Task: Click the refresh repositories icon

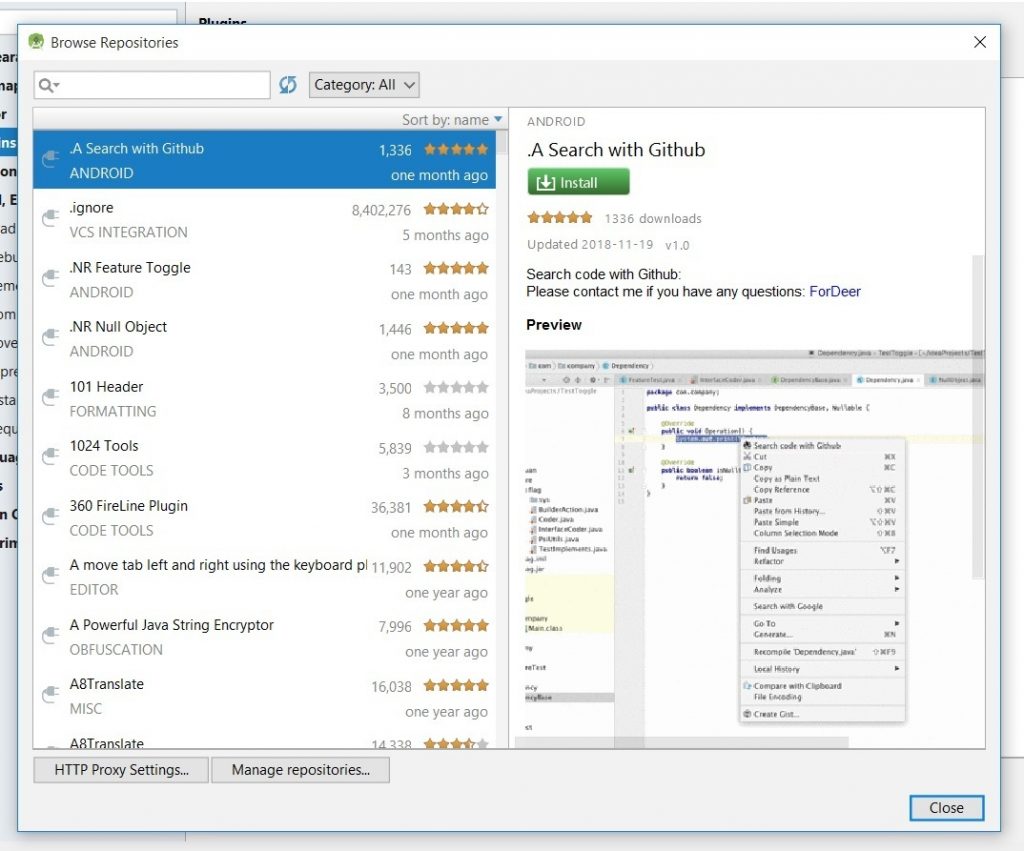Action: click(x=287, y=85)
